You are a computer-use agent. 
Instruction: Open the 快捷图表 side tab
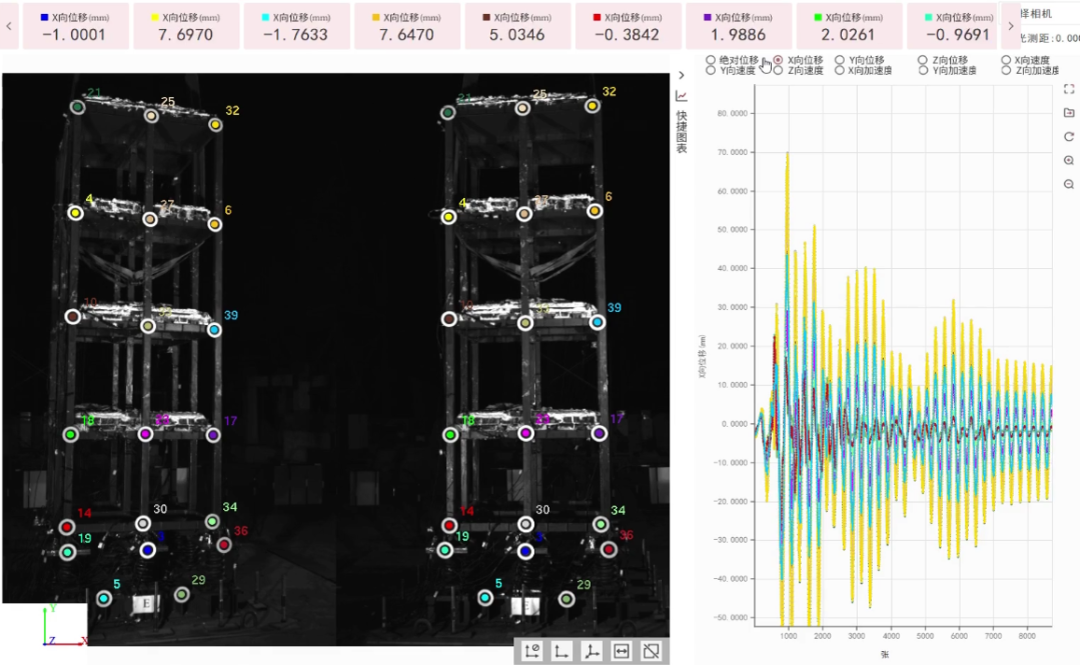(681, 130)
